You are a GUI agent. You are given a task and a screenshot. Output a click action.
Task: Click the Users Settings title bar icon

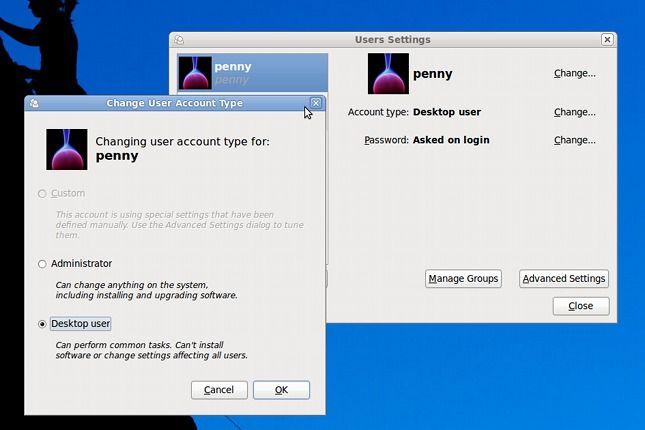coord(179,40)
